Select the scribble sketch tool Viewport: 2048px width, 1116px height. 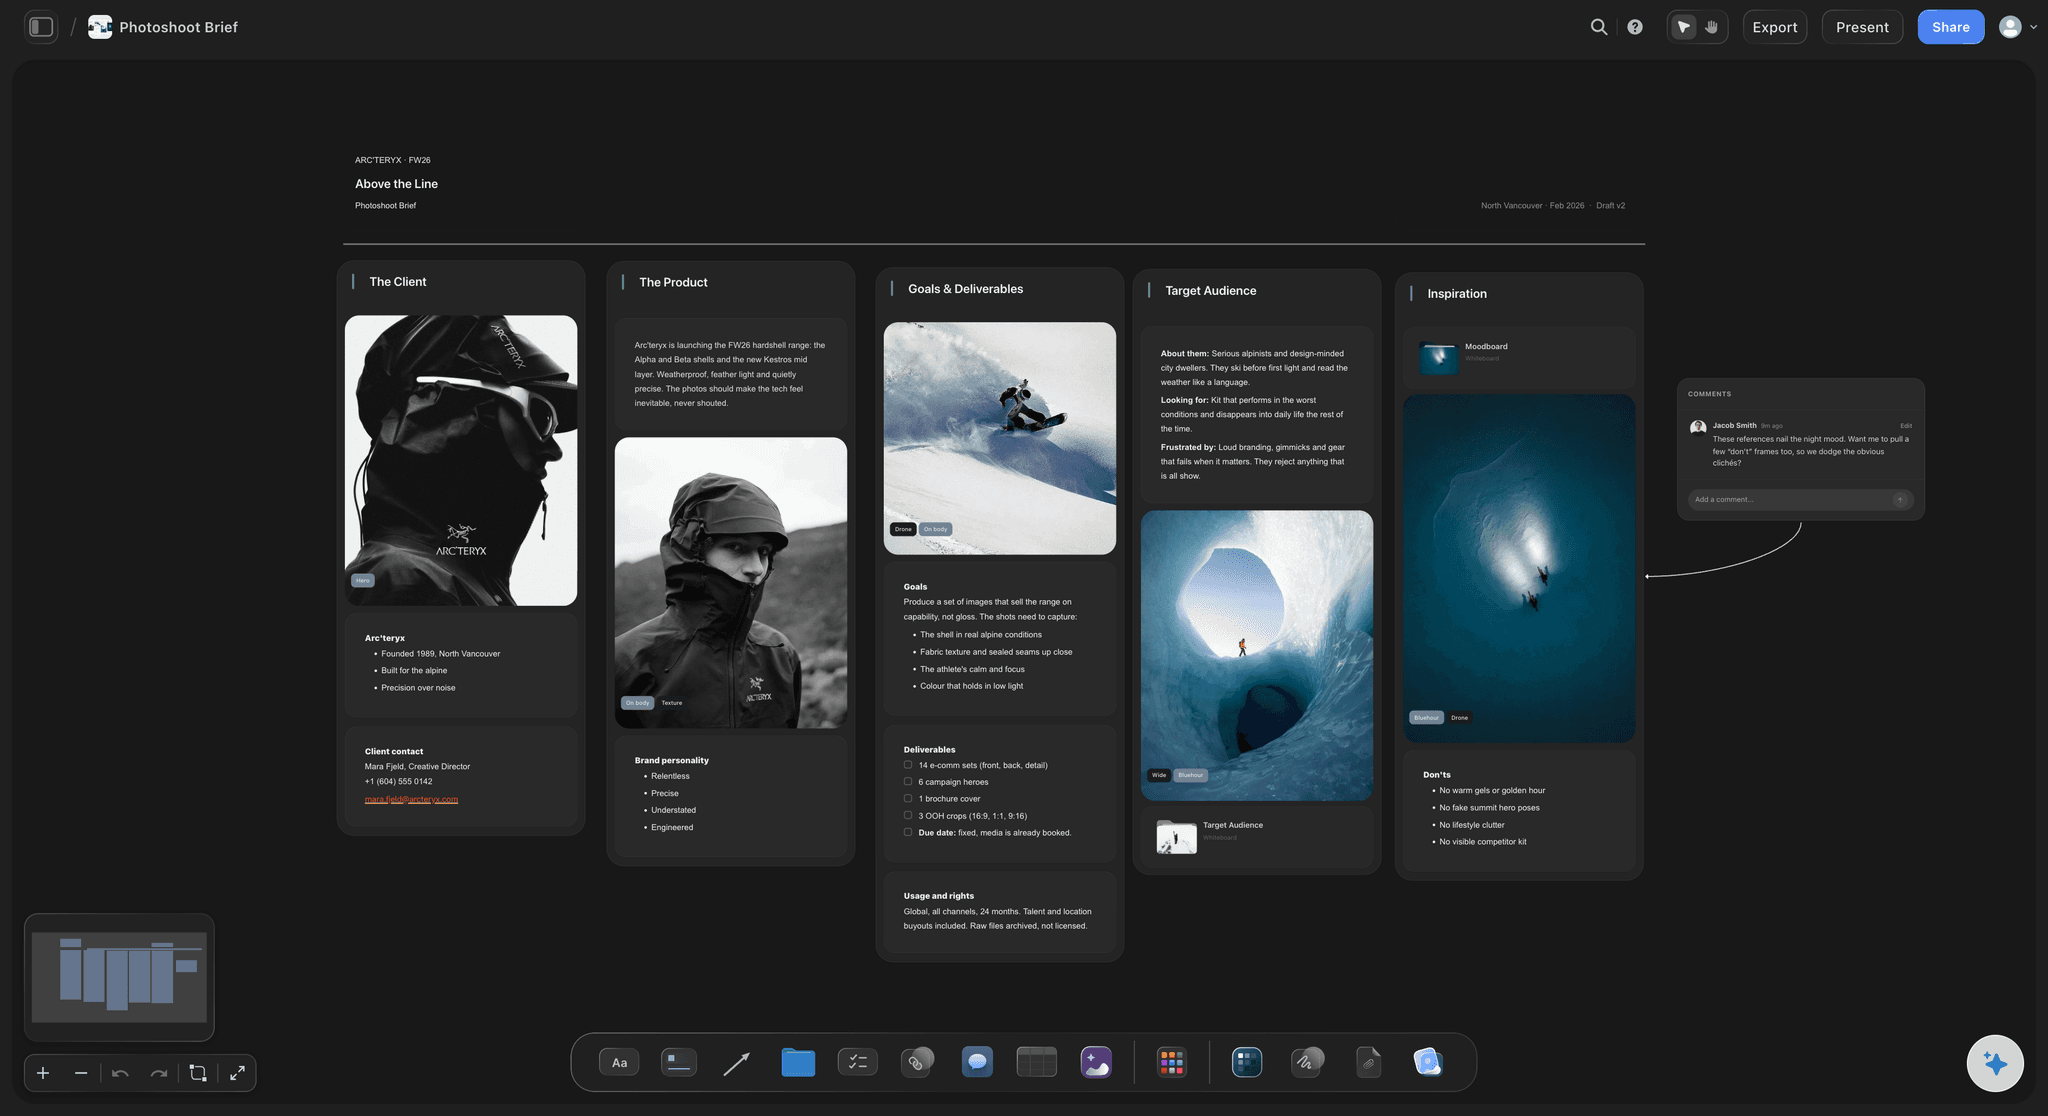[x=1307, y=1062]
